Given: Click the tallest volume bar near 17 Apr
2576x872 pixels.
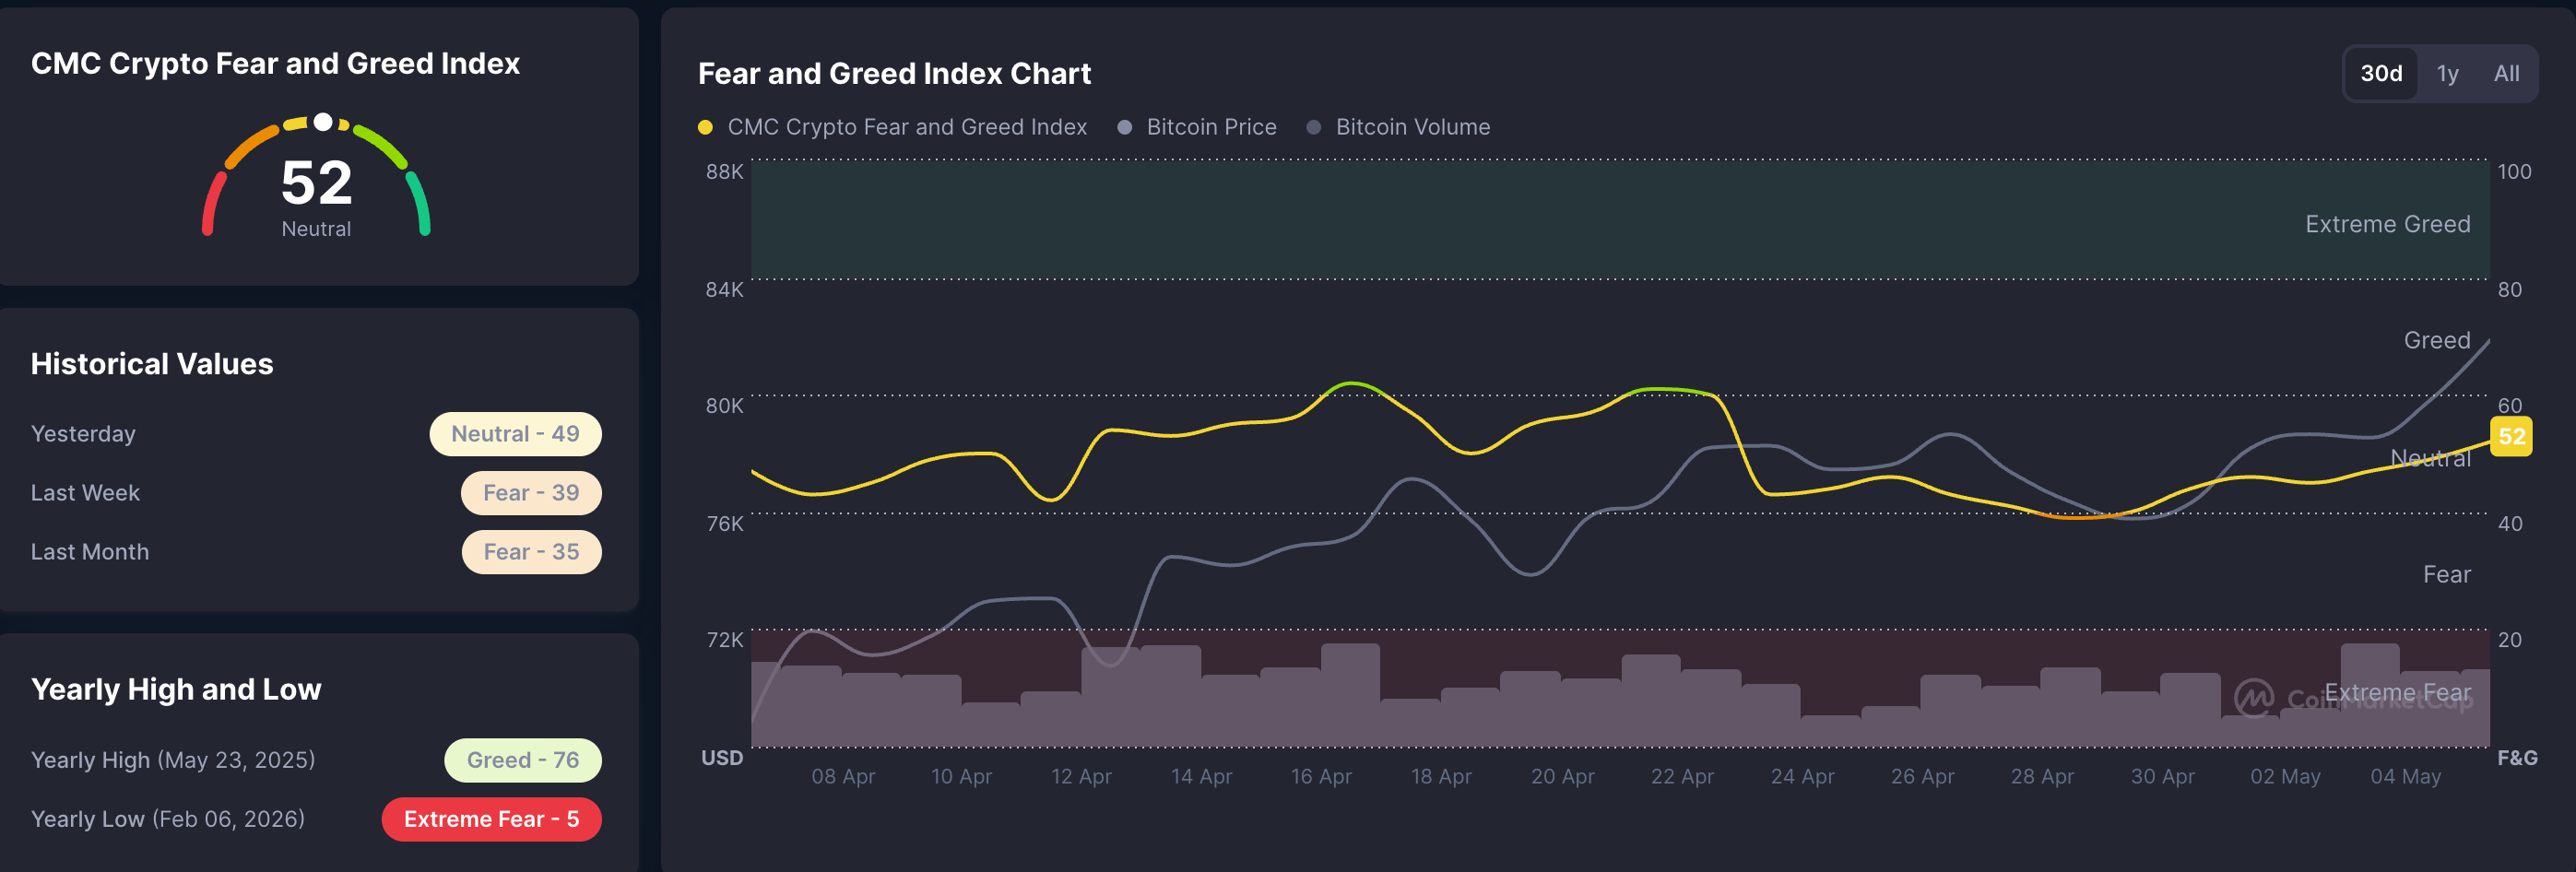Looking at the screenshot, I should [x=1350, y=695].
